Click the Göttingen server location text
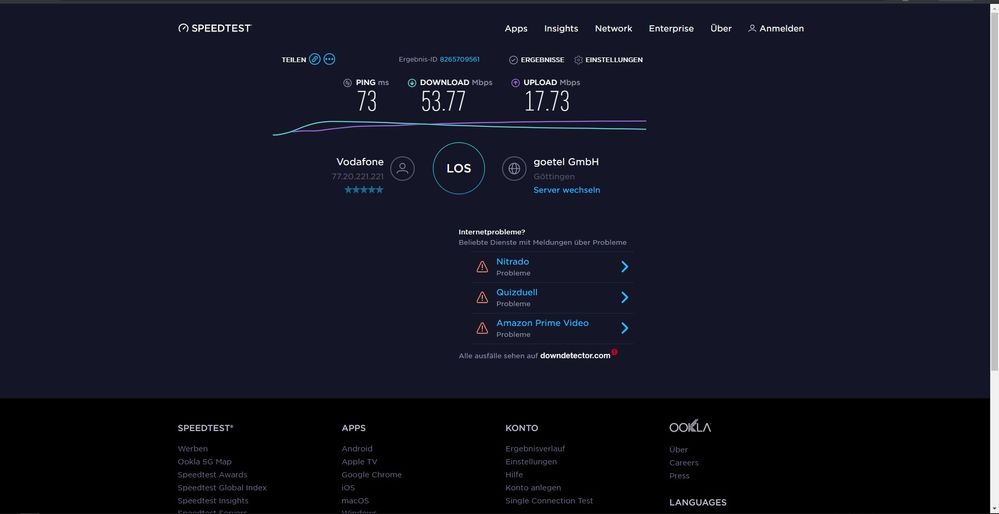999x514 pixels. (x=554, y=176)
